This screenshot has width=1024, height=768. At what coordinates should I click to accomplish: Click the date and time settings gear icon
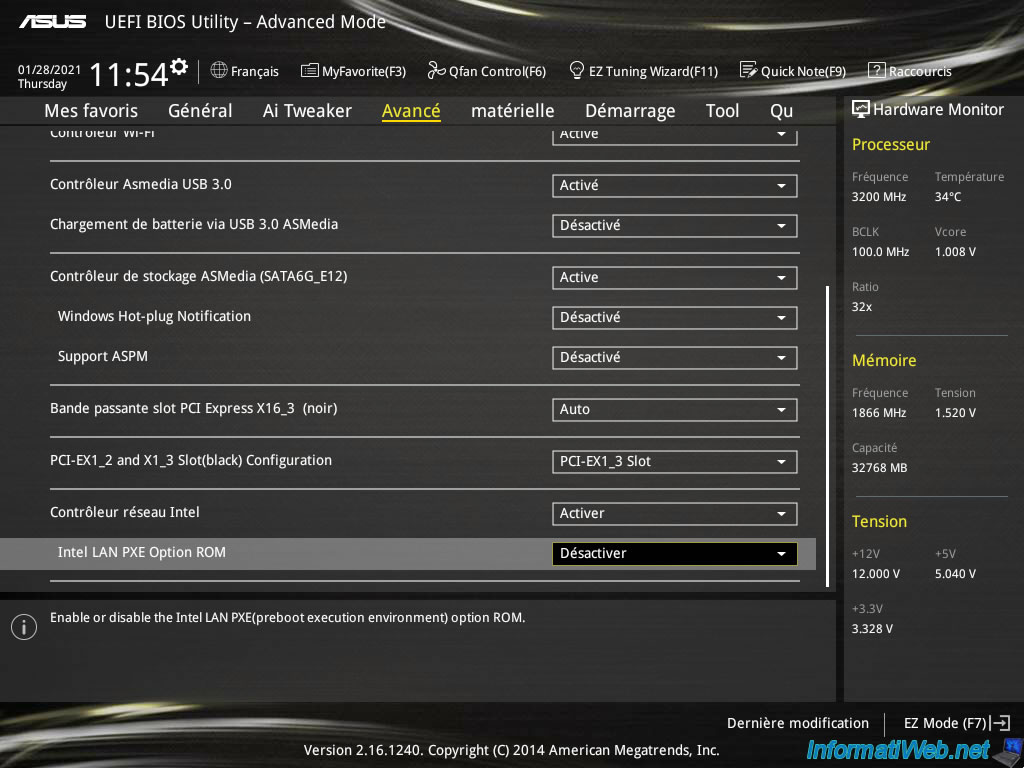coord(179,67)
